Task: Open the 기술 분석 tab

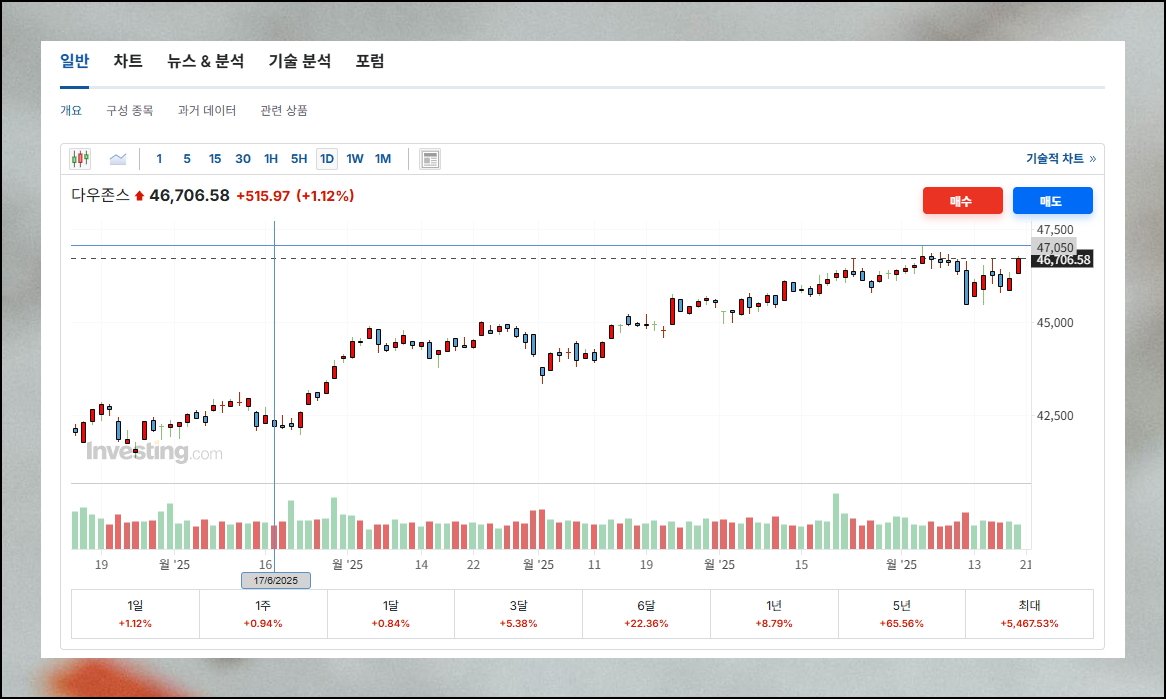Action: (x=300, y=61)
